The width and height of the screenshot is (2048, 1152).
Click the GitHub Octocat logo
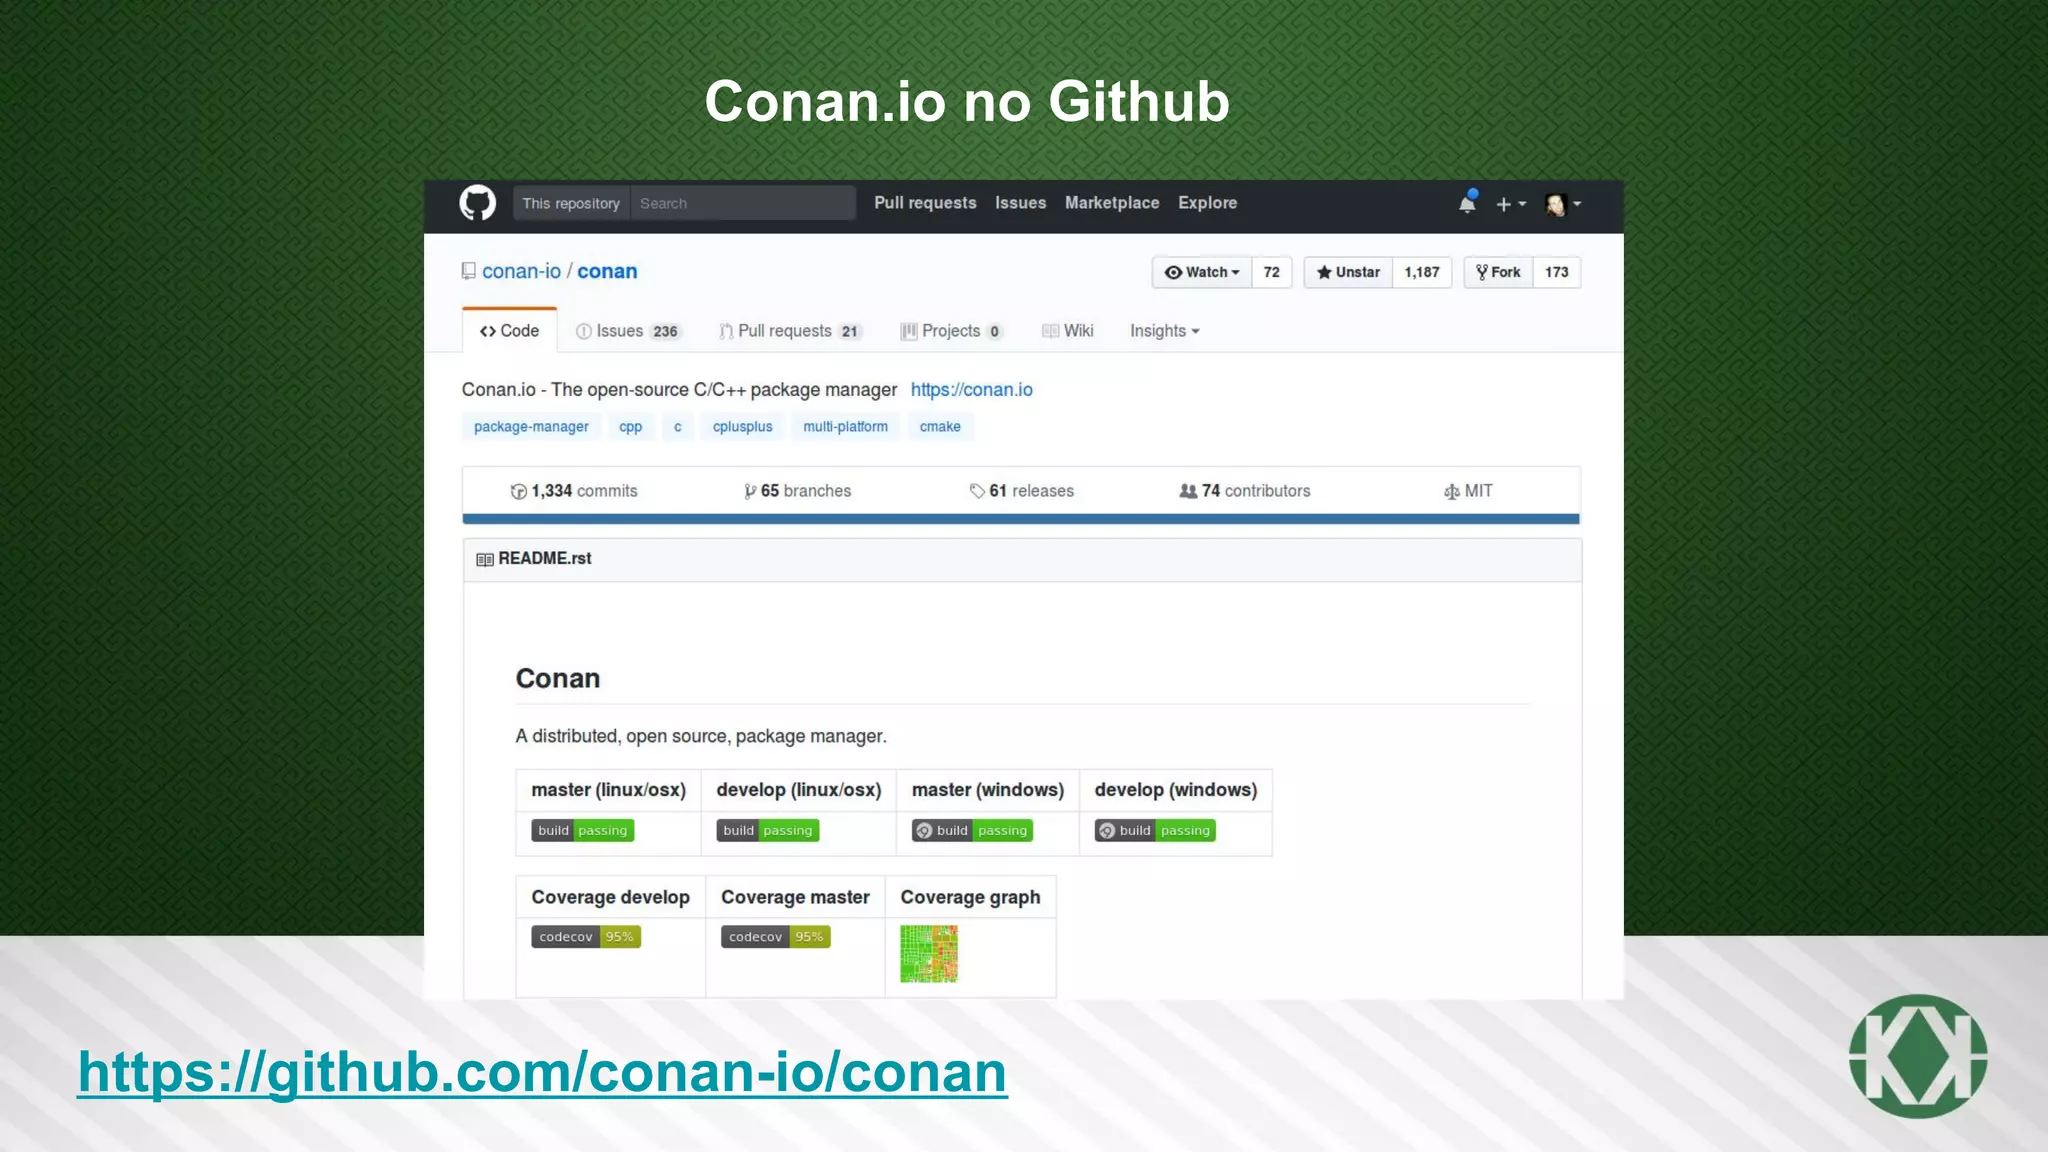tap(477, 203)
